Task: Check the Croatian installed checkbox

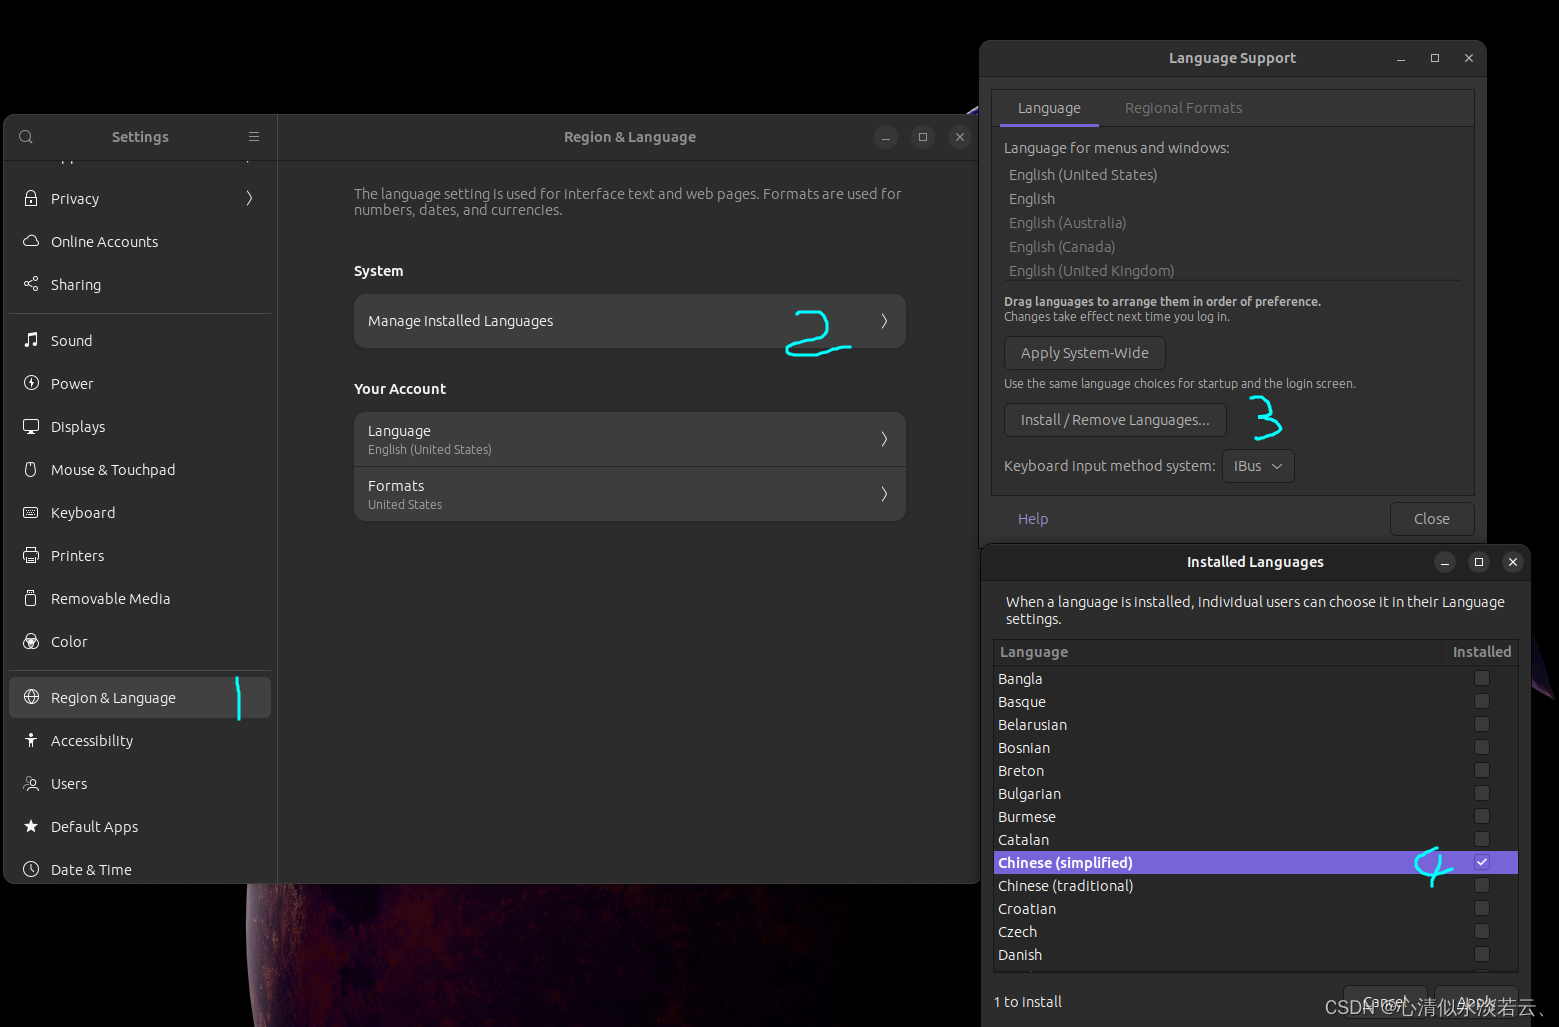Action: pyautogui.click(x=1482, y=908)
